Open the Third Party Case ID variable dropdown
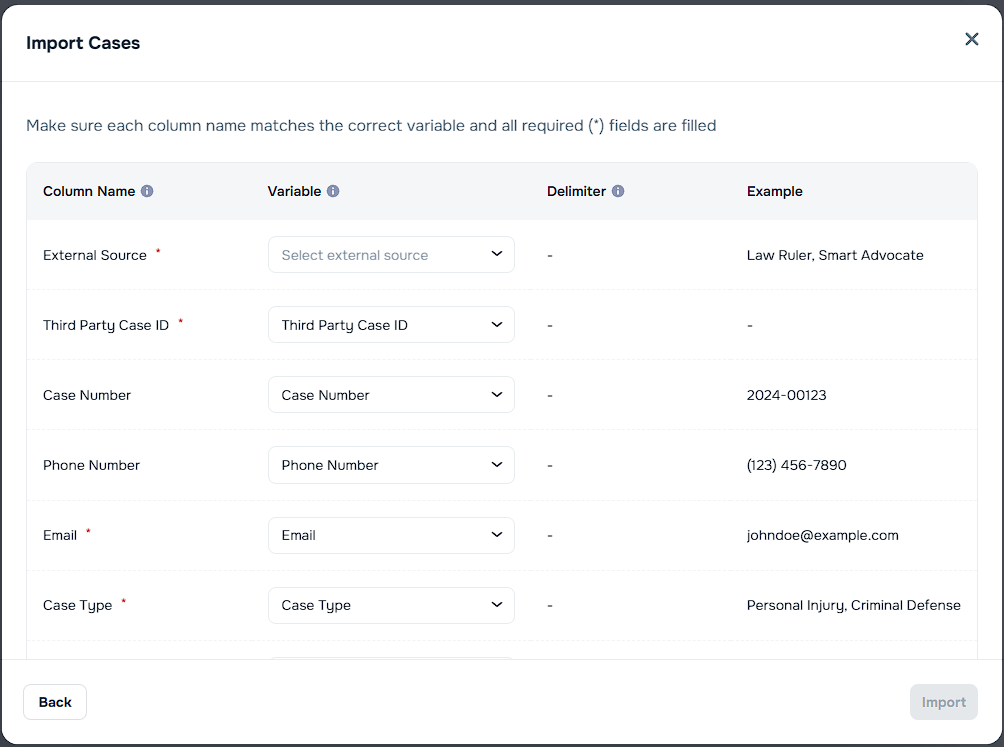The image size is (1004, 747). (391, 324)
